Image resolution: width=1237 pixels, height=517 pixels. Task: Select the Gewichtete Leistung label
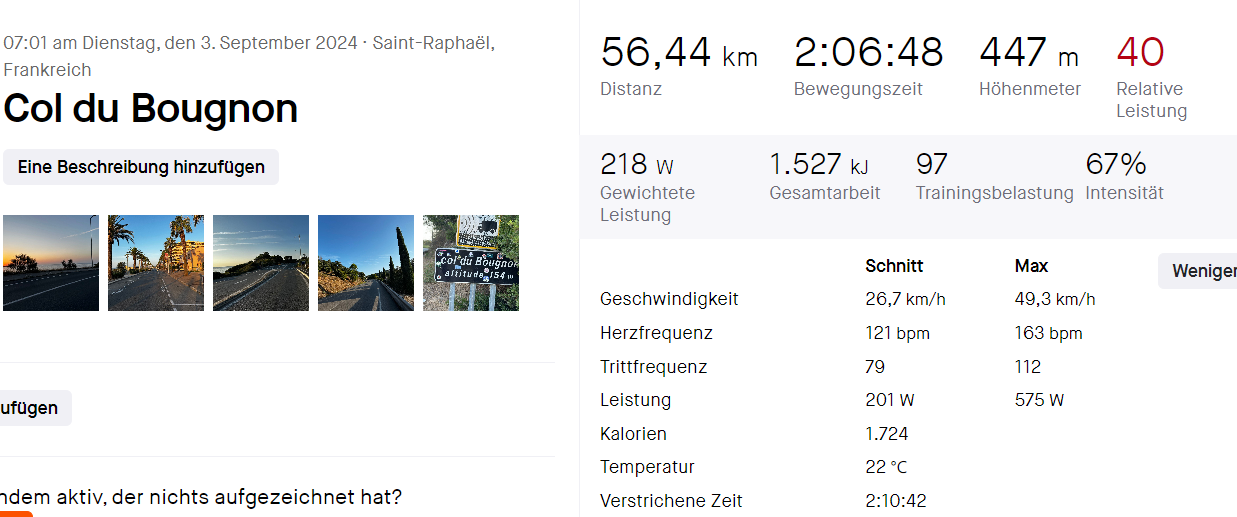pos(647,203)
